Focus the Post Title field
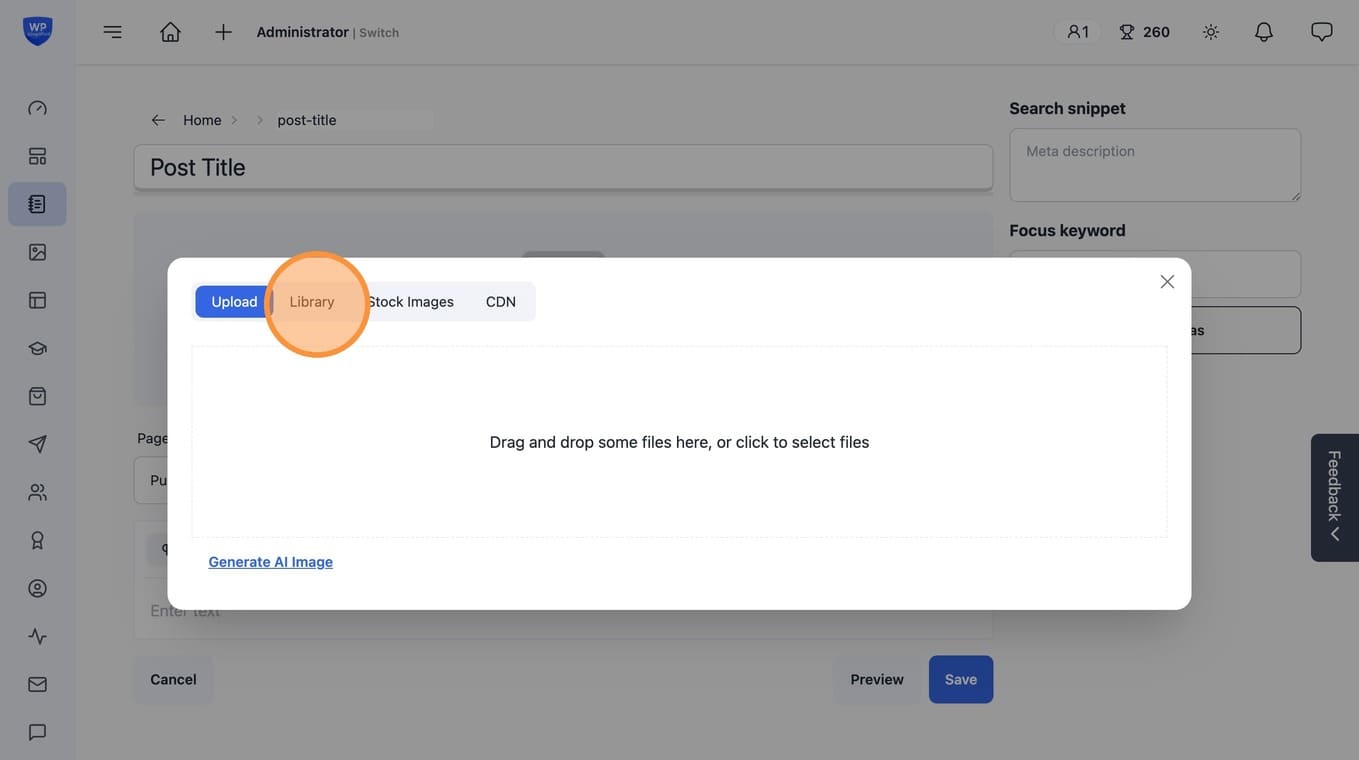This screenshot has width=1359, height=760. (563, 167)
